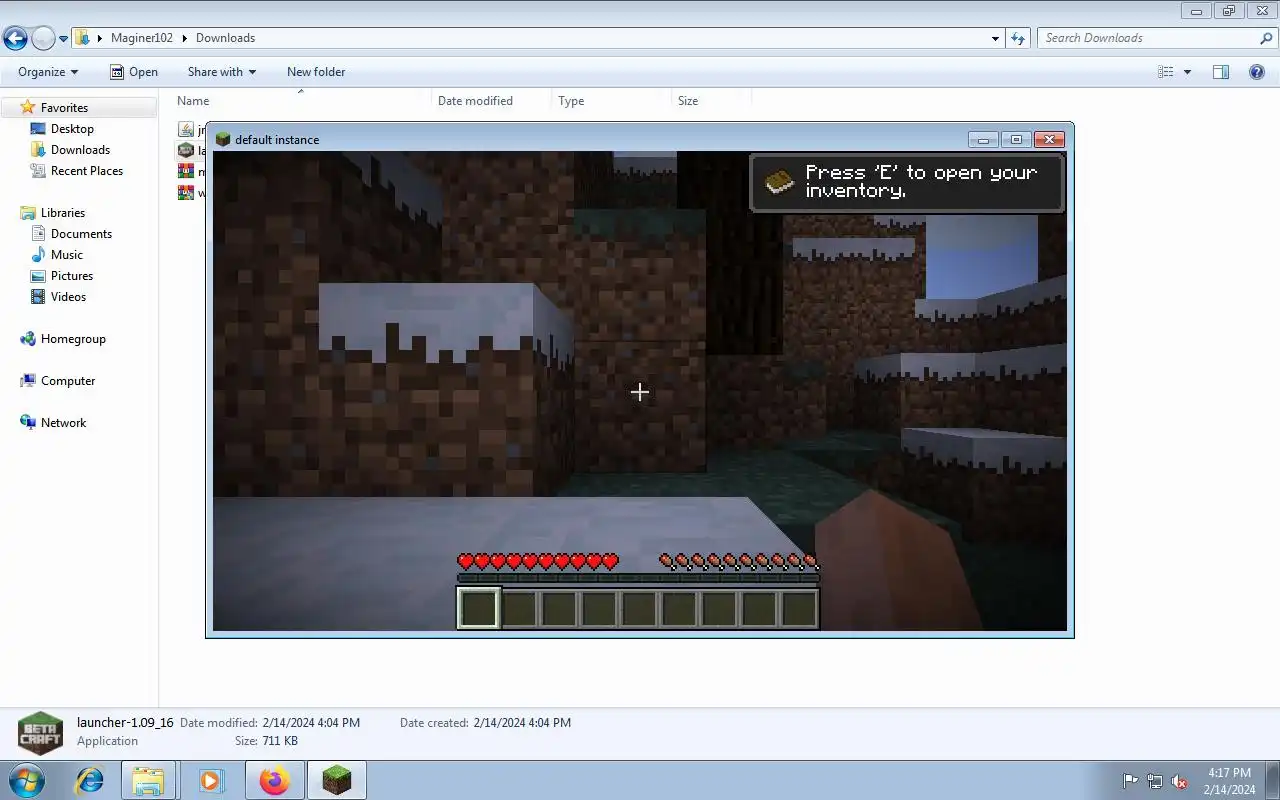1280x800 pixels.
Task: Open the recent pages dropdown arrow
Action: (x=64, y=39)
